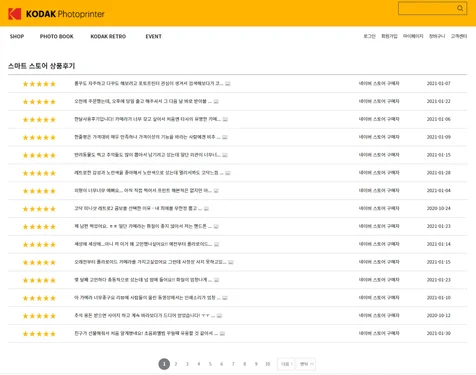Open the review beginning '아 카메라 너무좋구요'
The height and width of the screenshot is (375, 476).
click(147, 298)
